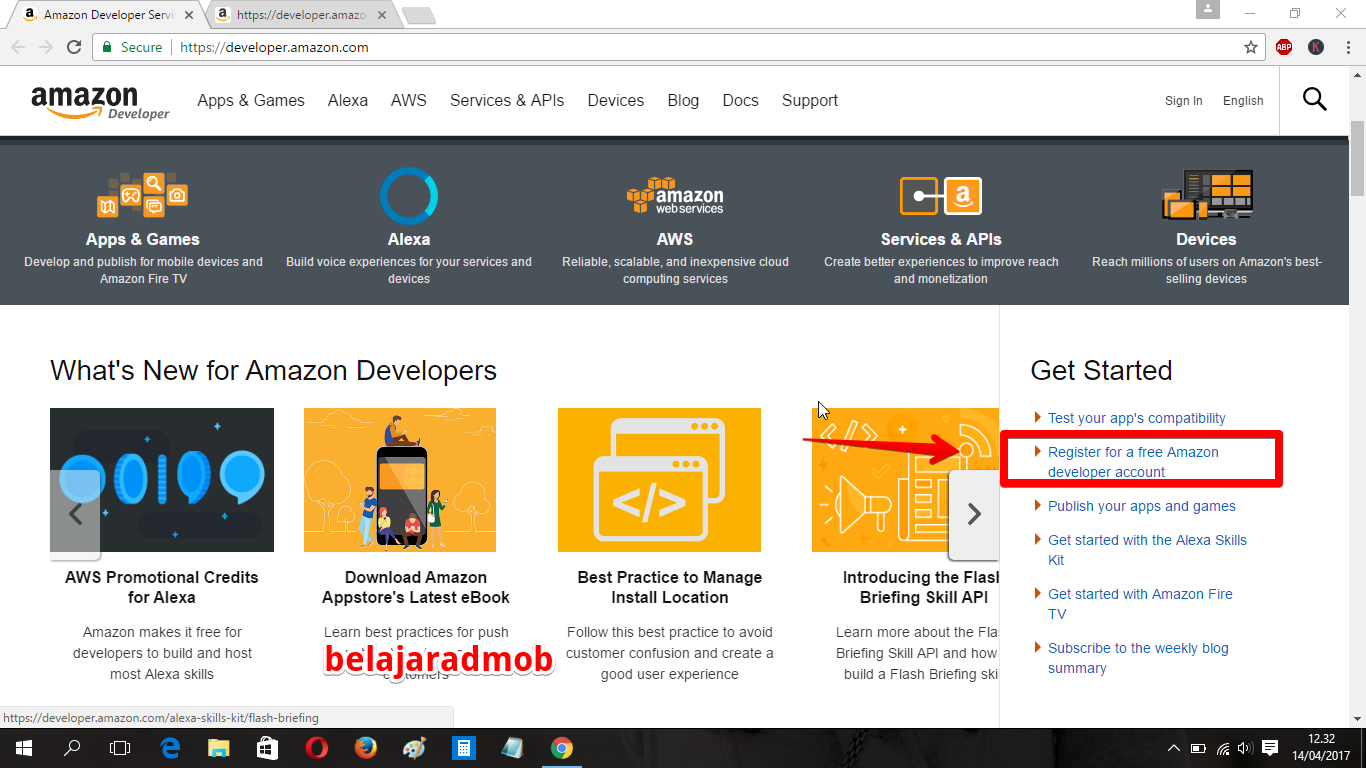Image resolution: width=1366 pixels, height=768 pixels.
Task: Click Get started with Alexa Skills Kit
Action: click(x=1147, y=550)
